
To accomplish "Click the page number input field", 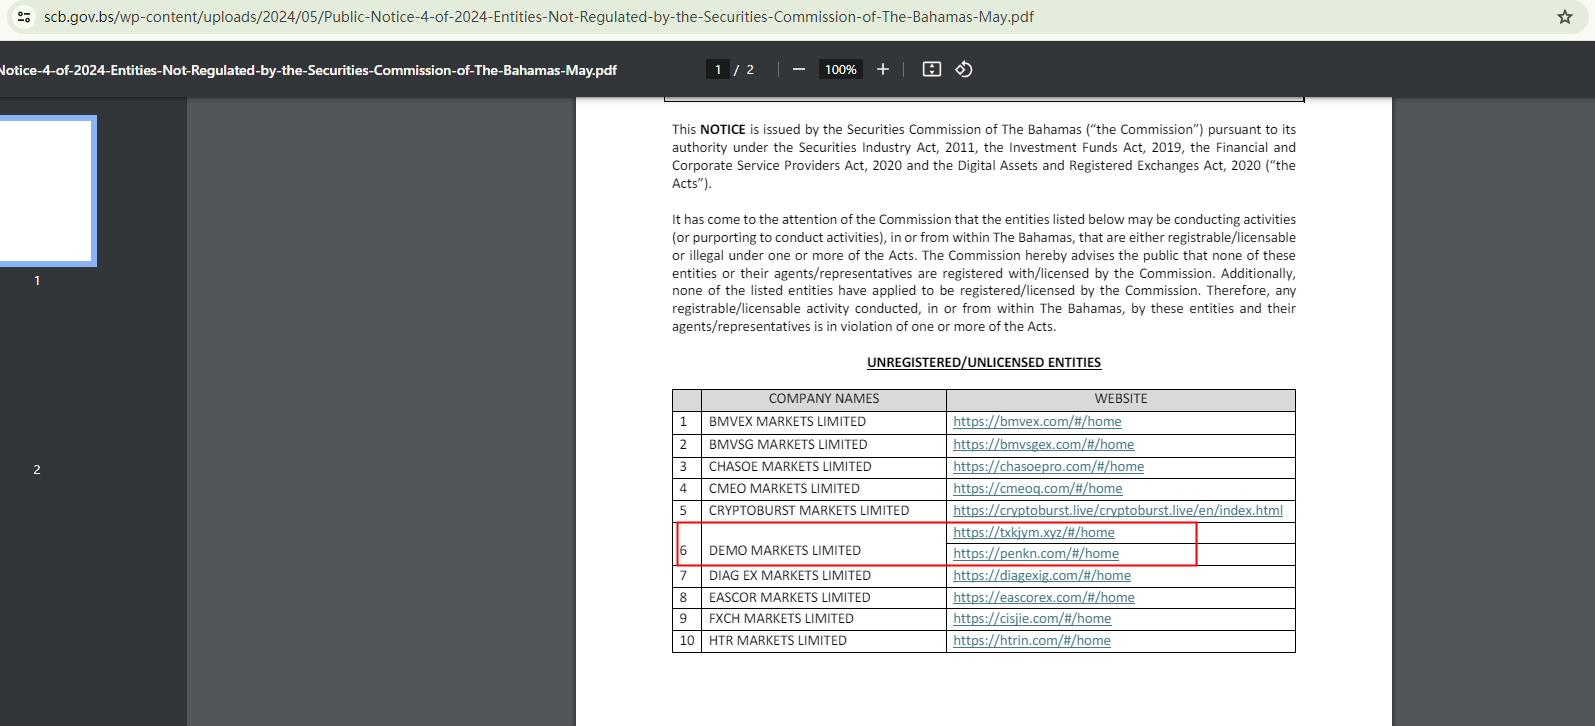I will (717, 69).
